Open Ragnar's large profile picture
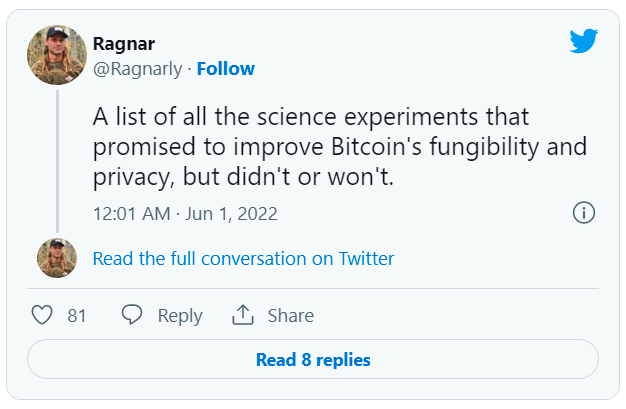The image size is (626, 409). click(x=57, y=55)
